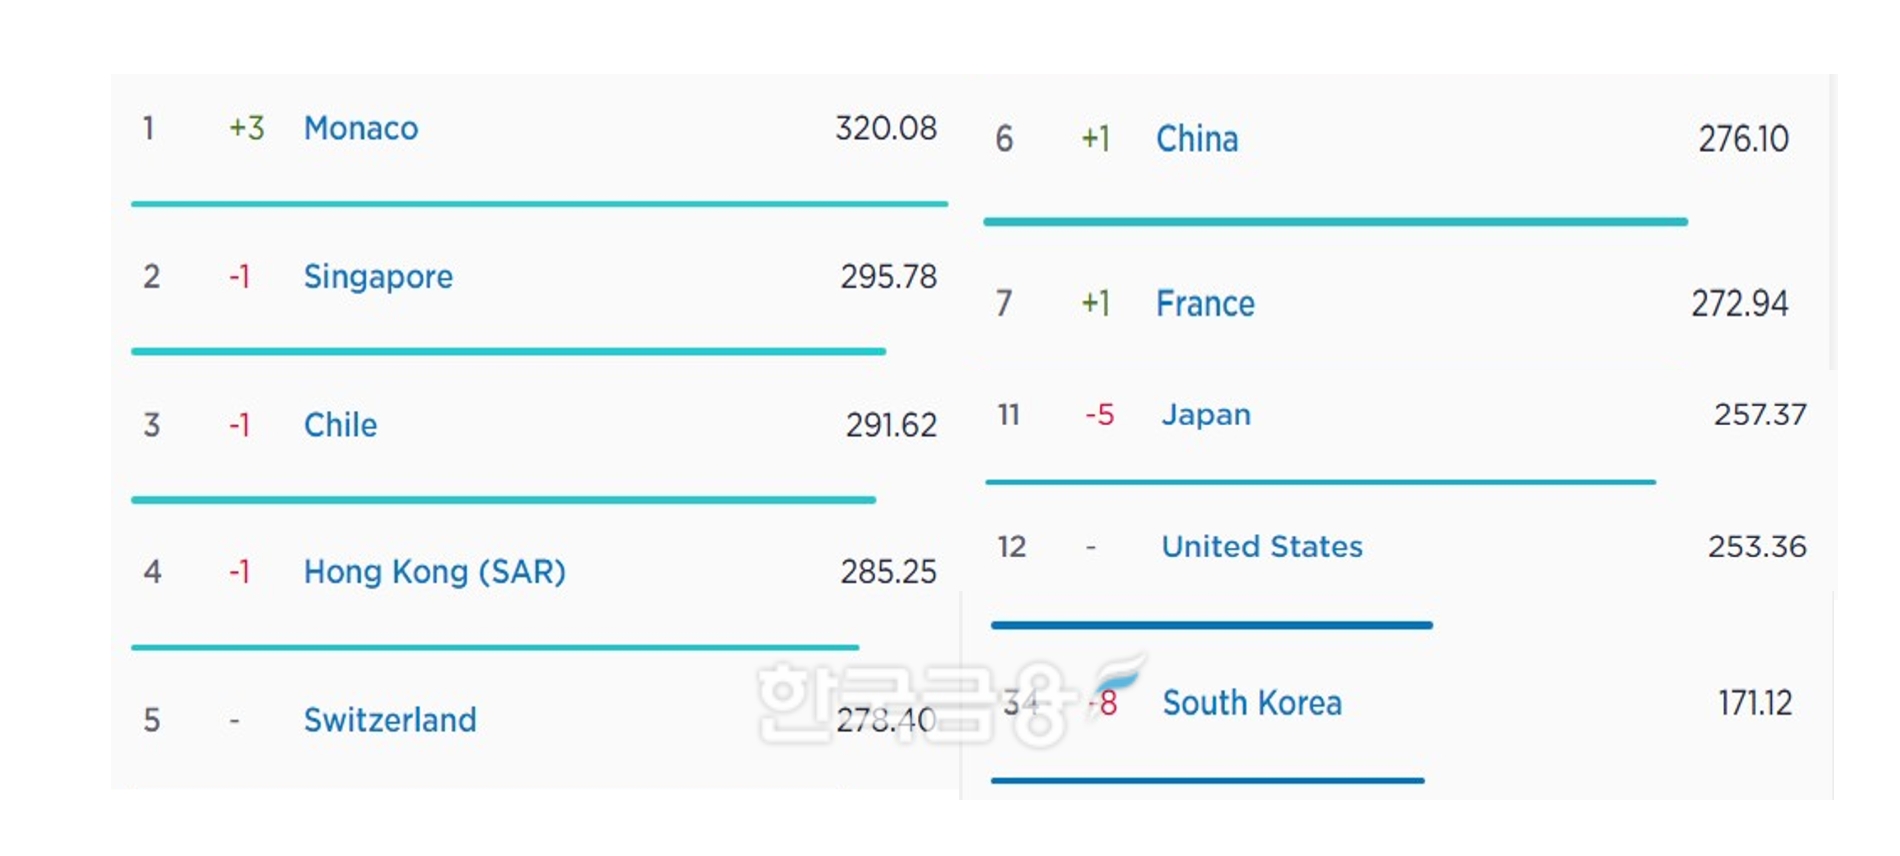Click the teal speed bar under Monaco

pyautogui.click(x=539, y=204)
